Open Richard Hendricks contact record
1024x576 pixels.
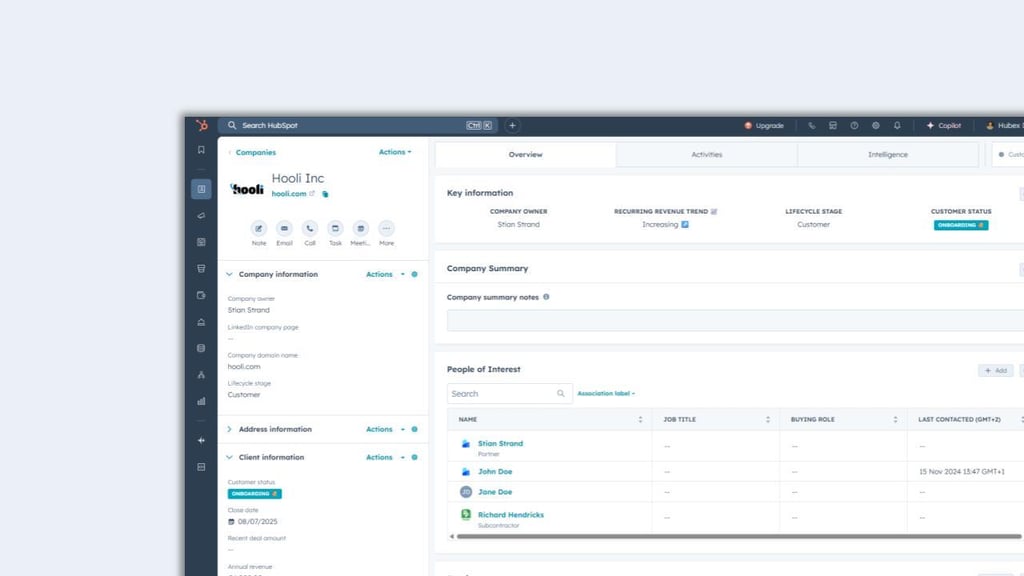(x=511, y=515)
